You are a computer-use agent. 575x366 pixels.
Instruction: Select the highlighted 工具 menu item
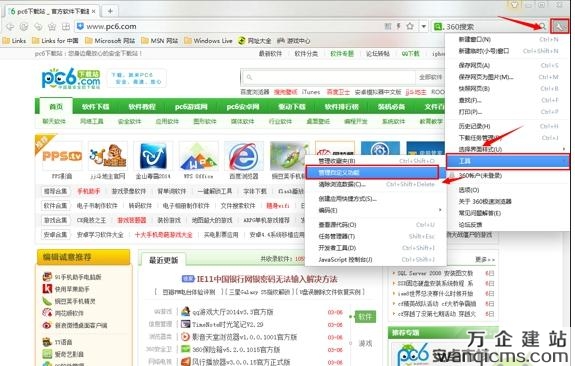[x=508, y=161]
